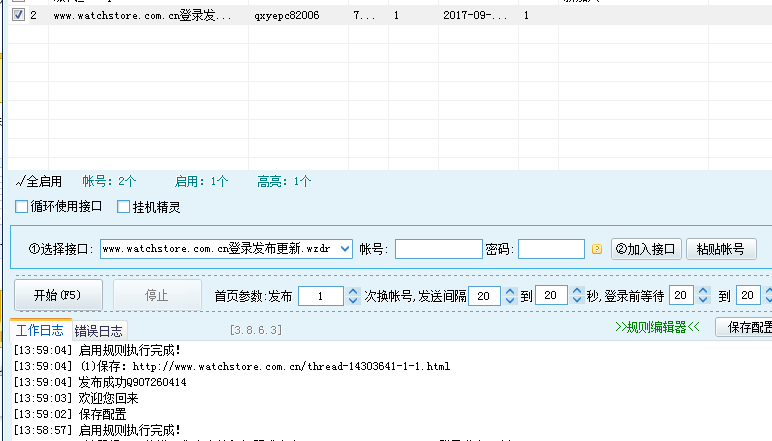Click the 发送间隔 minimum input field
Viewport: 772px width, 441px height.
coord(484,296)
